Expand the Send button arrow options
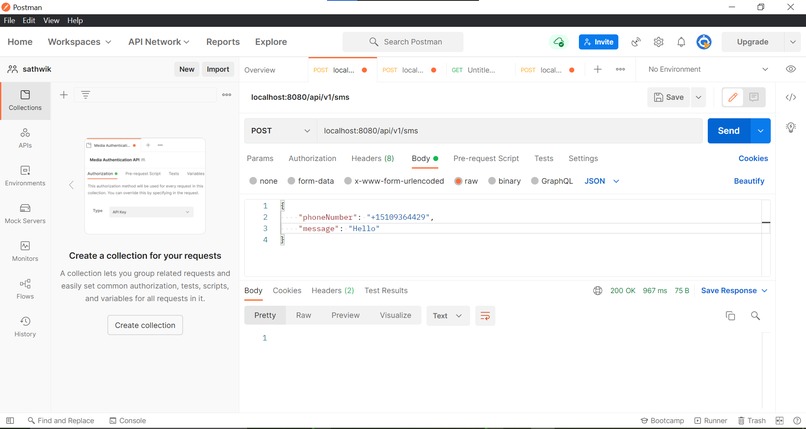The width and height of the screenshot is (806, 429). coord(760,130)
